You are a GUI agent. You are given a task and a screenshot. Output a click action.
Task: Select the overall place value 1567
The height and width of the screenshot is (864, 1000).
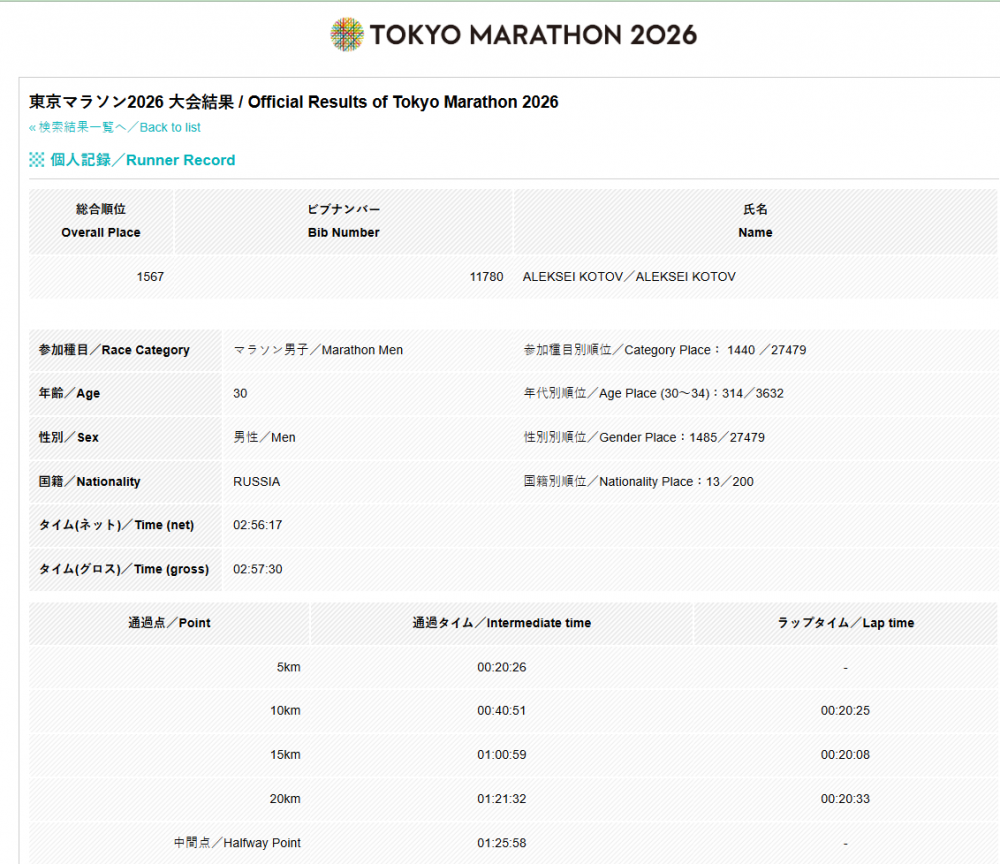point(150,277)
